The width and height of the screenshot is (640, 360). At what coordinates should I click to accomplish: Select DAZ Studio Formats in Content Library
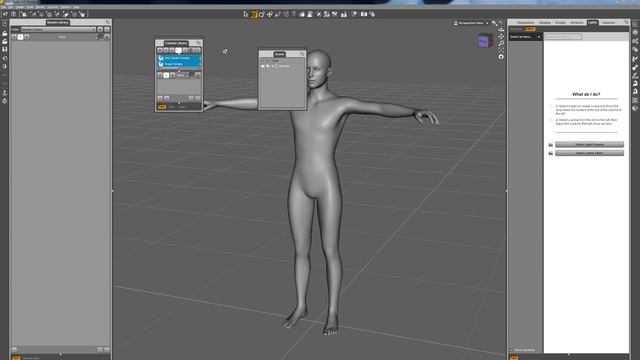tap(179, 58)
